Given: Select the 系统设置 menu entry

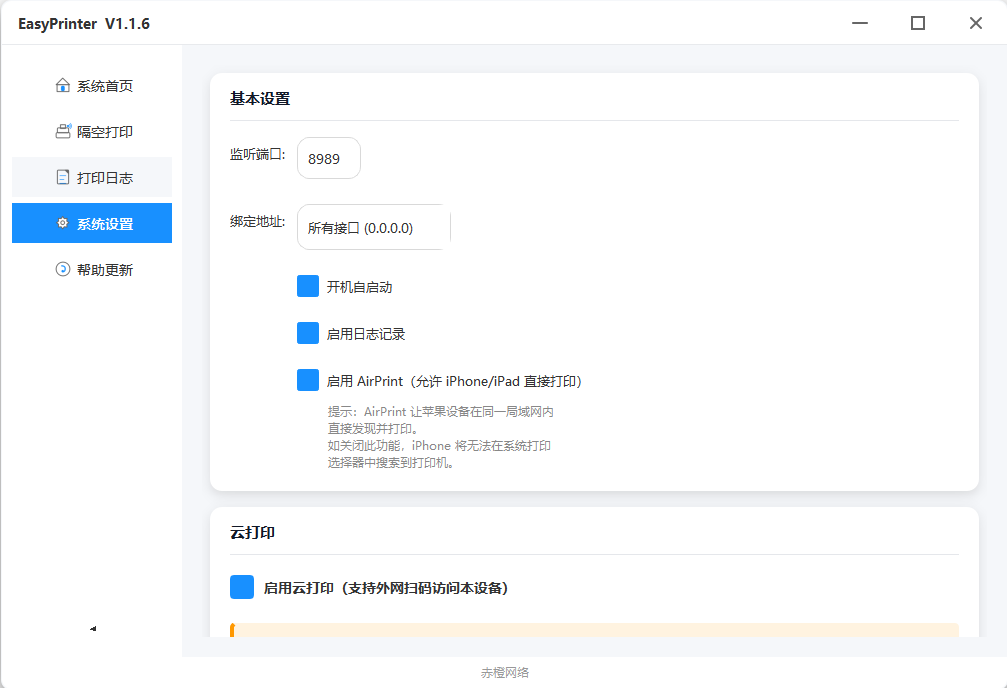Looking at the screenshot, I should [x=92, y=223].
